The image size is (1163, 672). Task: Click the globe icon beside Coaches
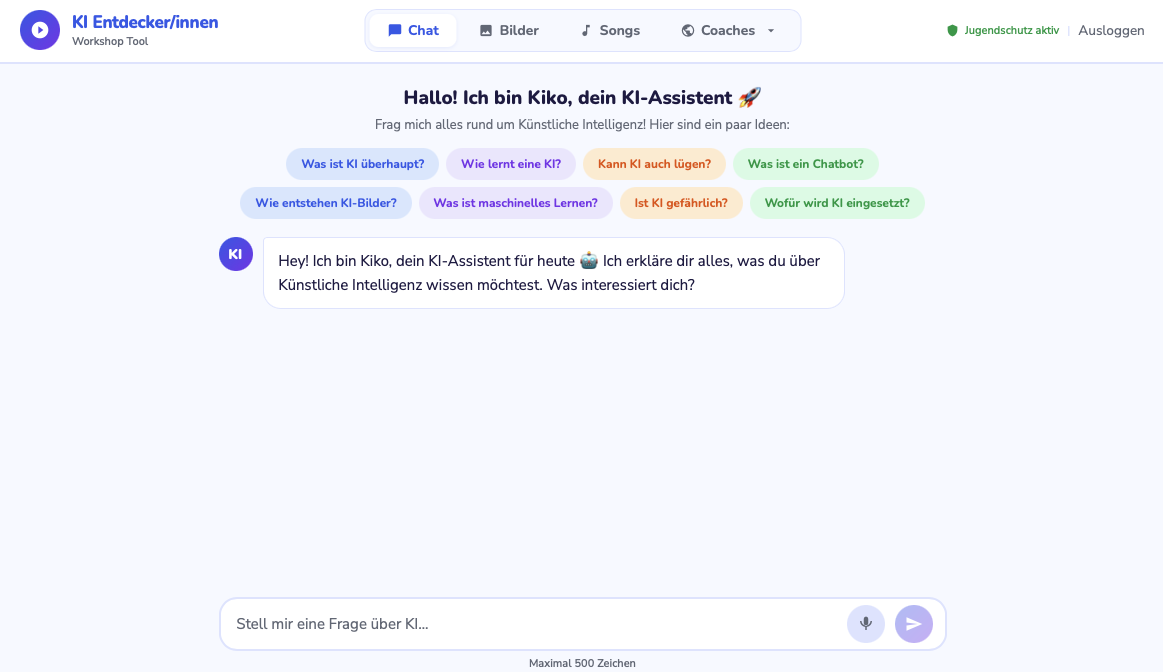click(688, 30)
